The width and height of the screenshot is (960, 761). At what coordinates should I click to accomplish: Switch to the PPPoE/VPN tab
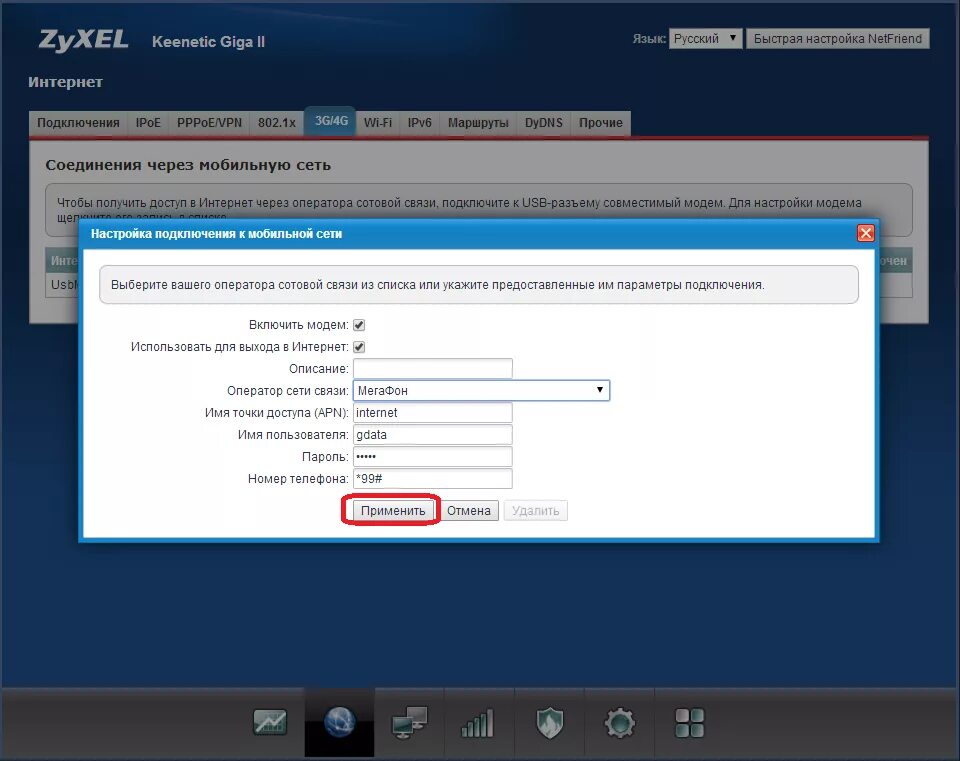click(209, 122)
